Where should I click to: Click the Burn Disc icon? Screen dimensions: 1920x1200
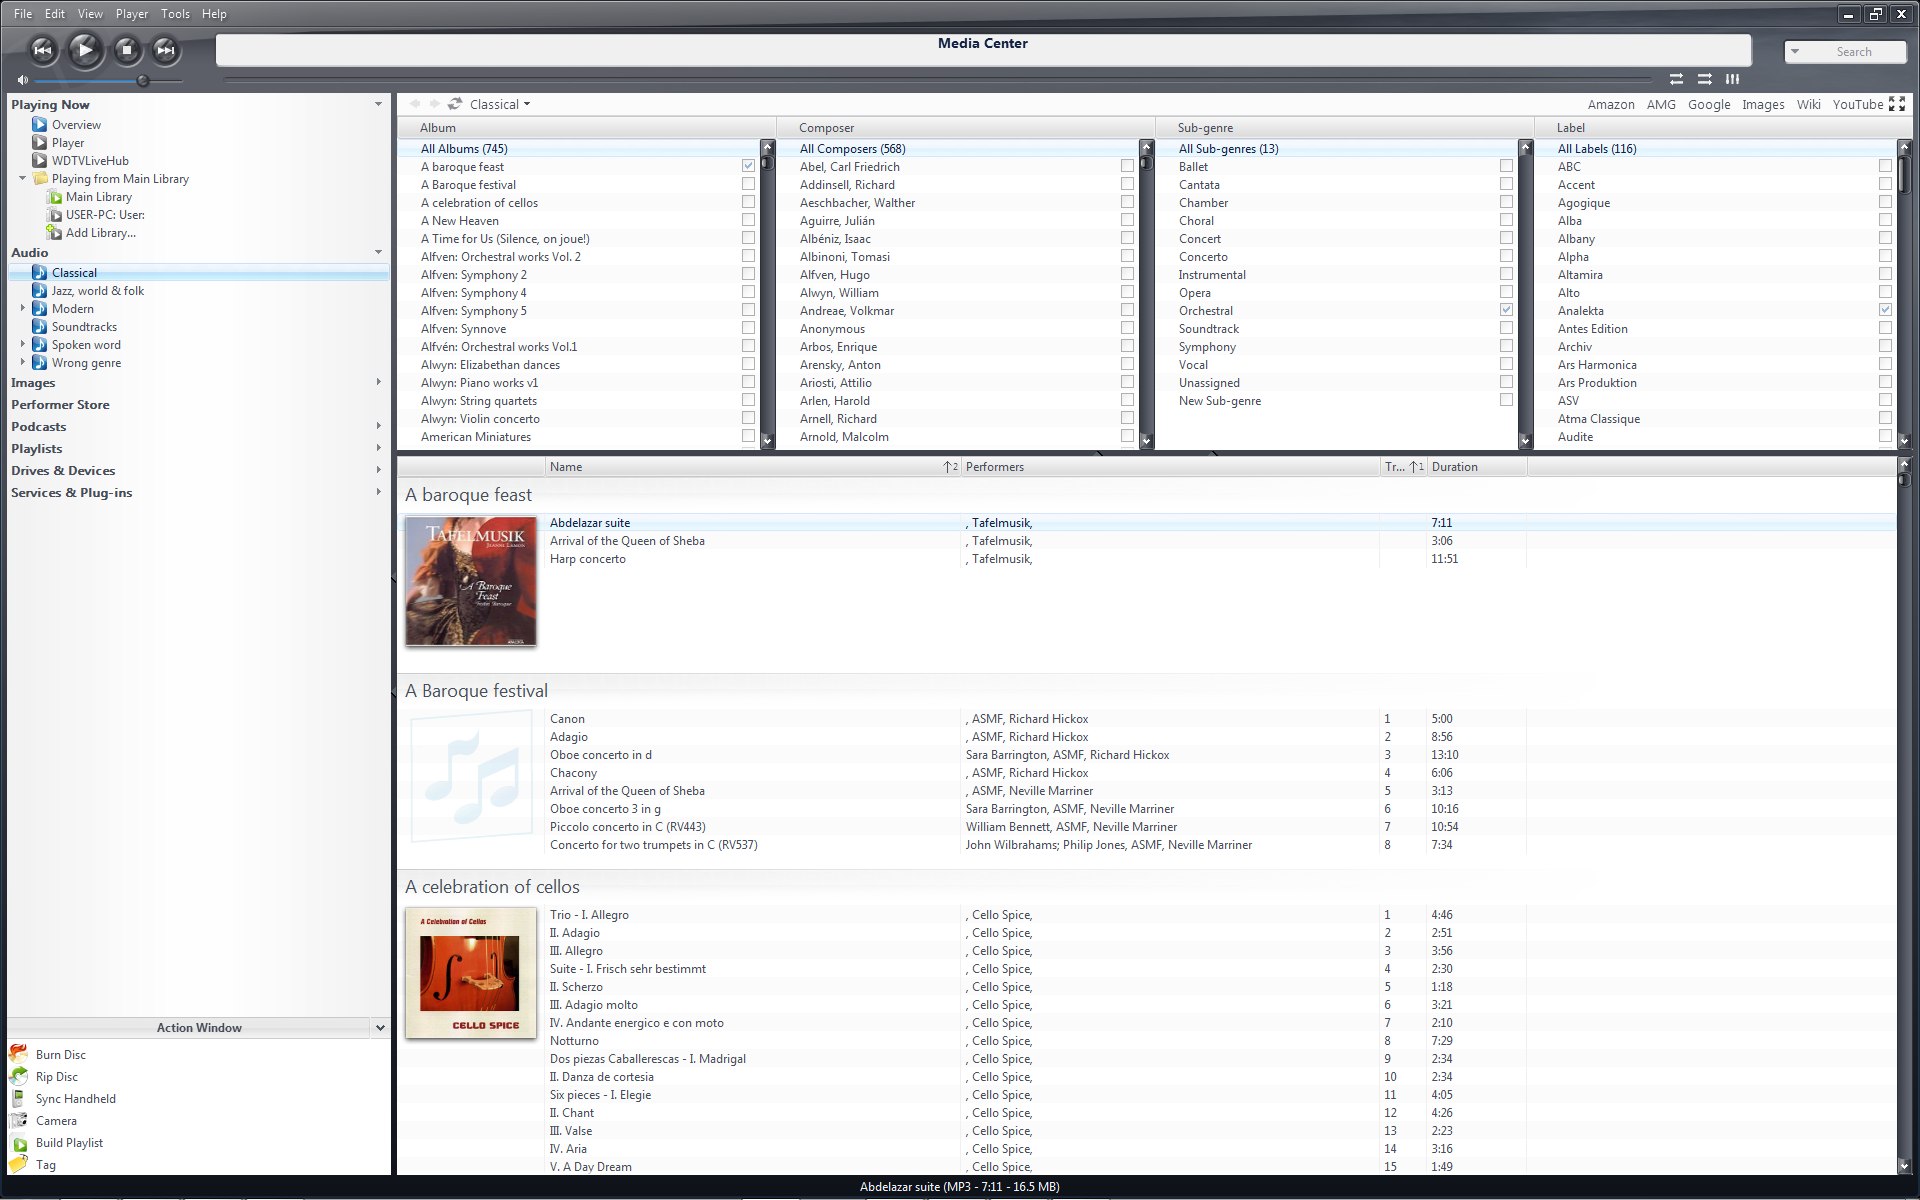point(18,1054)
